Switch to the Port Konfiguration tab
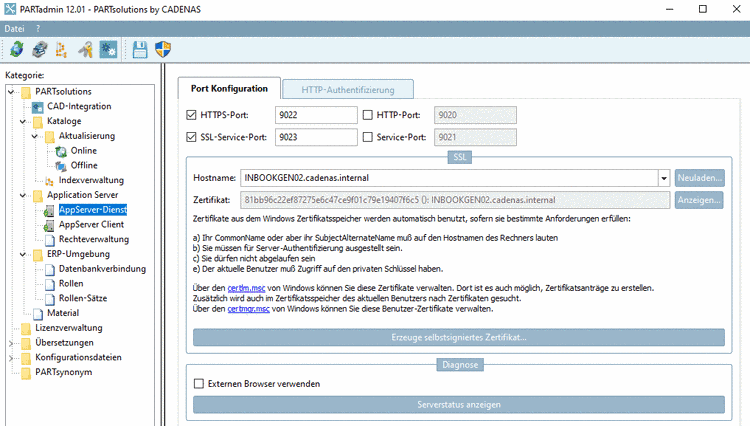750x426 pixels. pos(229,88)
